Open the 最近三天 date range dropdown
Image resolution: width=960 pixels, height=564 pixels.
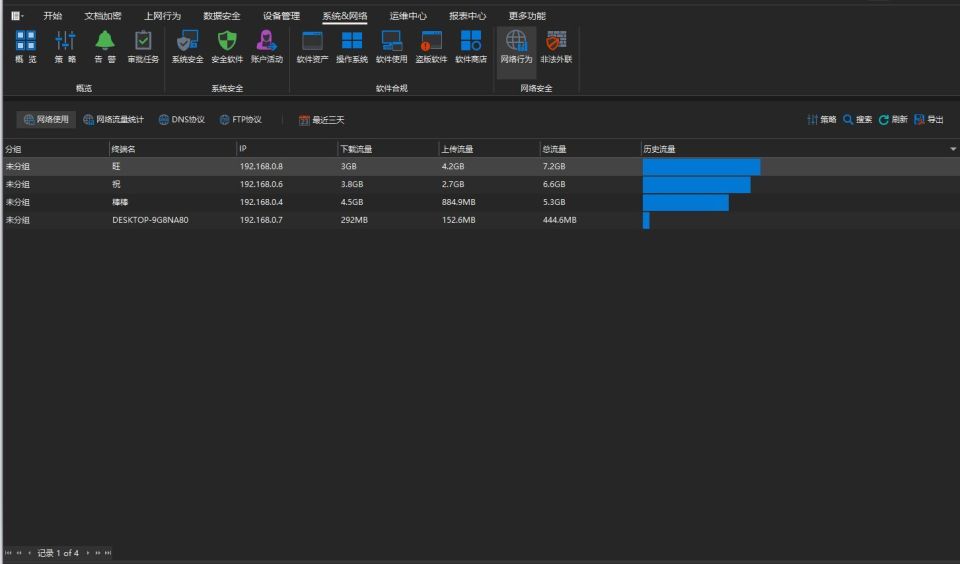click(x=321, y=120)
